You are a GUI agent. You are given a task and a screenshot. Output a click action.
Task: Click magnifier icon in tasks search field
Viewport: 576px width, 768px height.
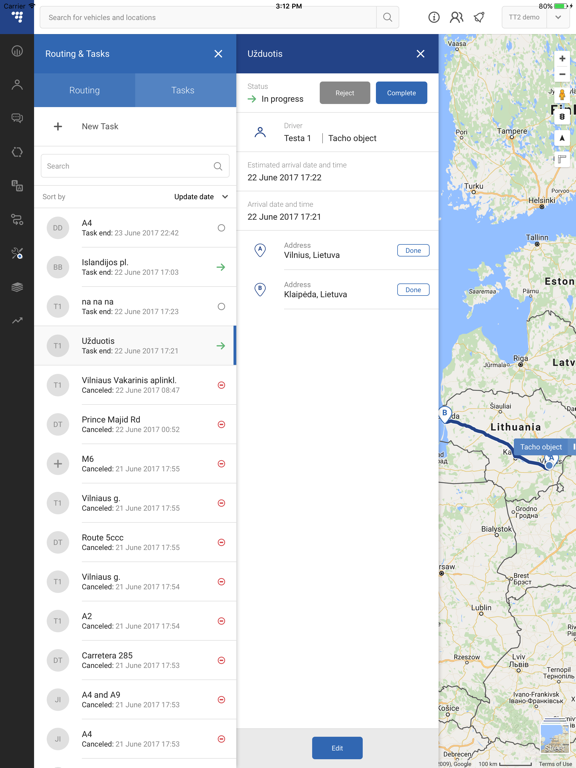pos(218,166)
